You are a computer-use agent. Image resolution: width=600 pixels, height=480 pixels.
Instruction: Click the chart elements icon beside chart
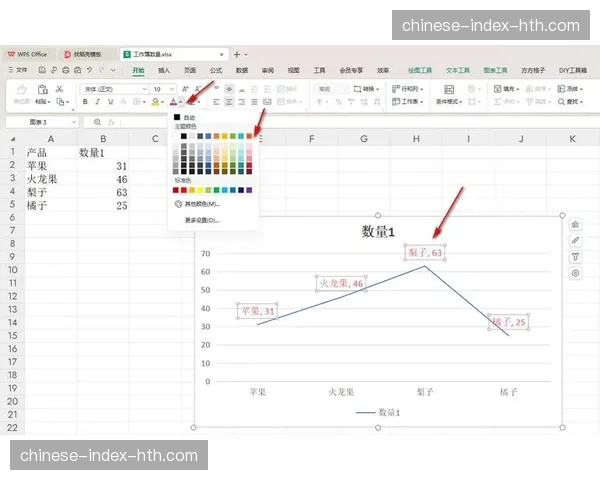[575, 224]
